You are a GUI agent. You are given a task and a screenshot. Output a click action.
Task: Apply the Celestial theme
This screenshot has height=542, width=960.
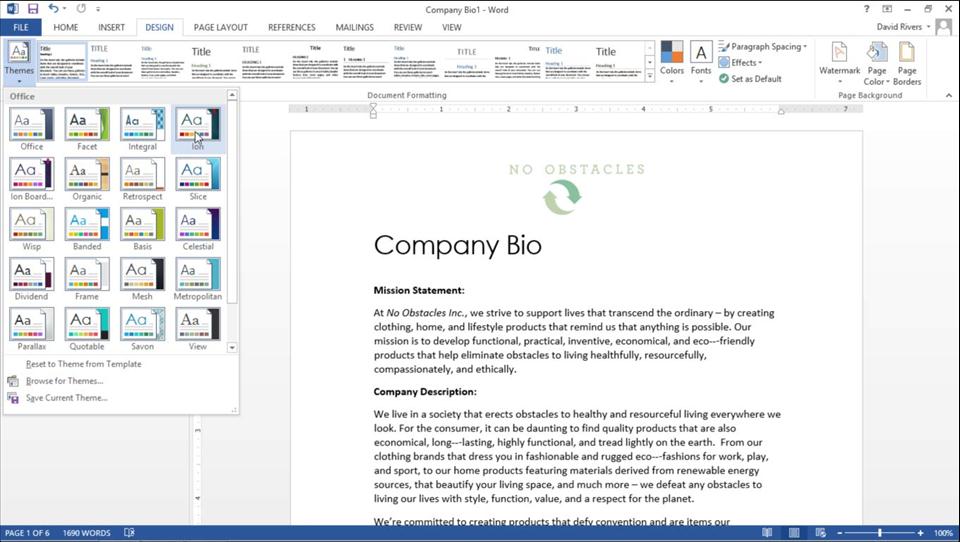198,229
